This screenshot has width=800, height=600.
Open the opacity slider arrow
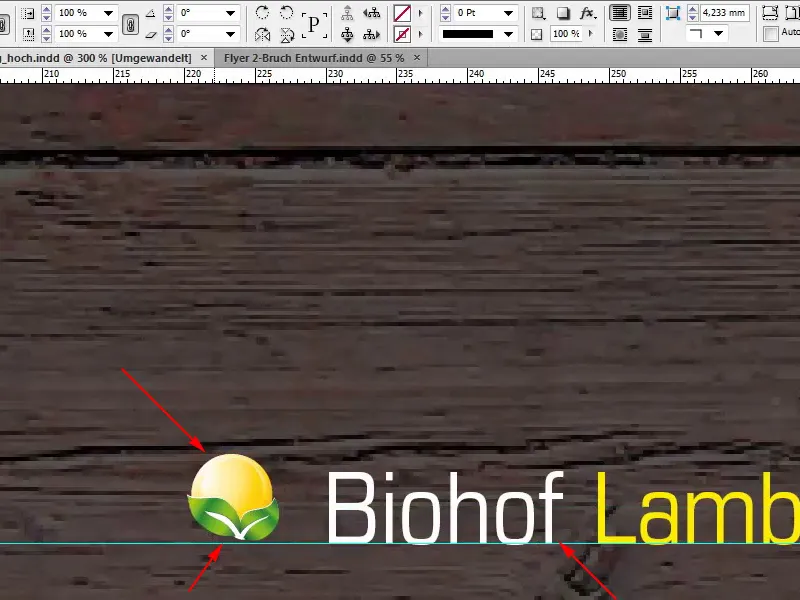591,34
